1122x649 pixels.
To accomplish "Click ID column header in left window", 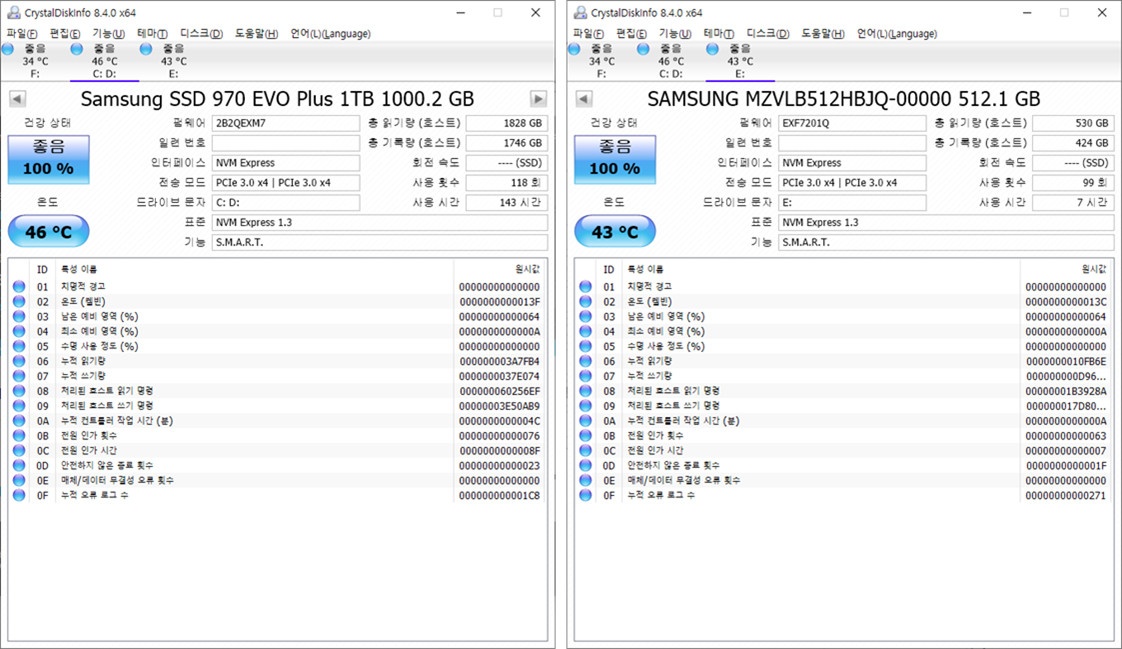I will (42, 269).
